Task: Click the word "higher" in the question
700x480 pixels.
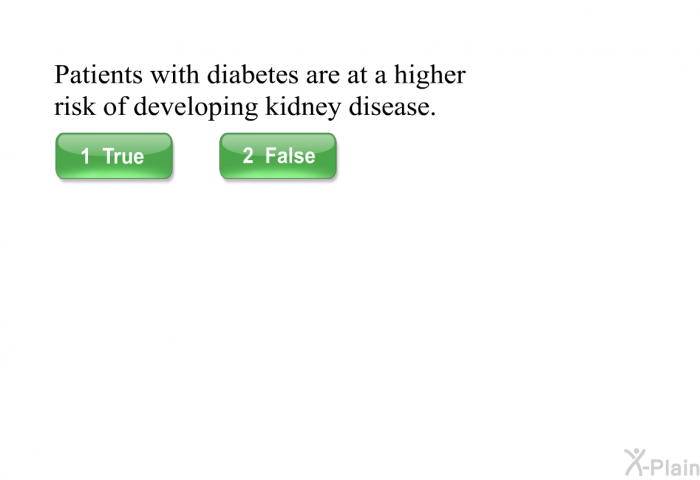Action: (430, 76)
